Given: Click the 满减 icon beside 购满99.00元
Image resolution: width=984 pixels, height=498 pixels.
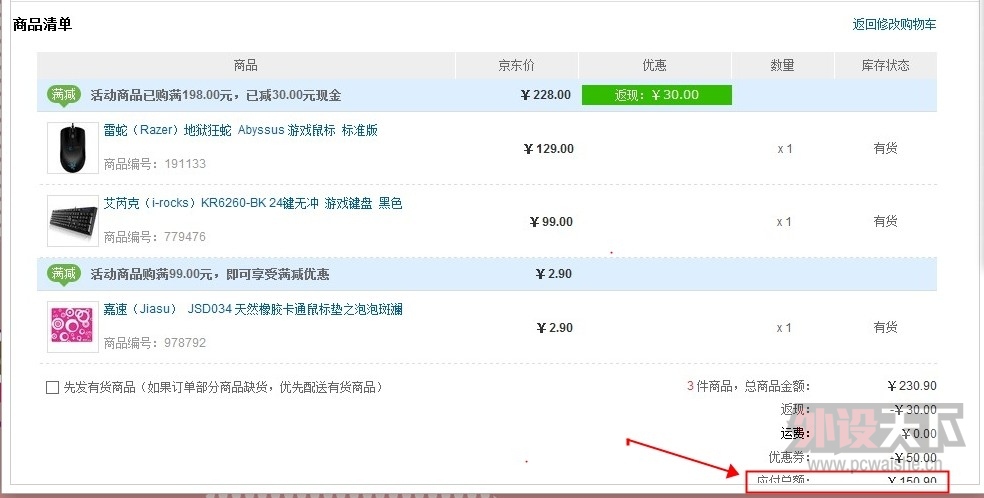Looking at the screenshot, I should 64,274.
